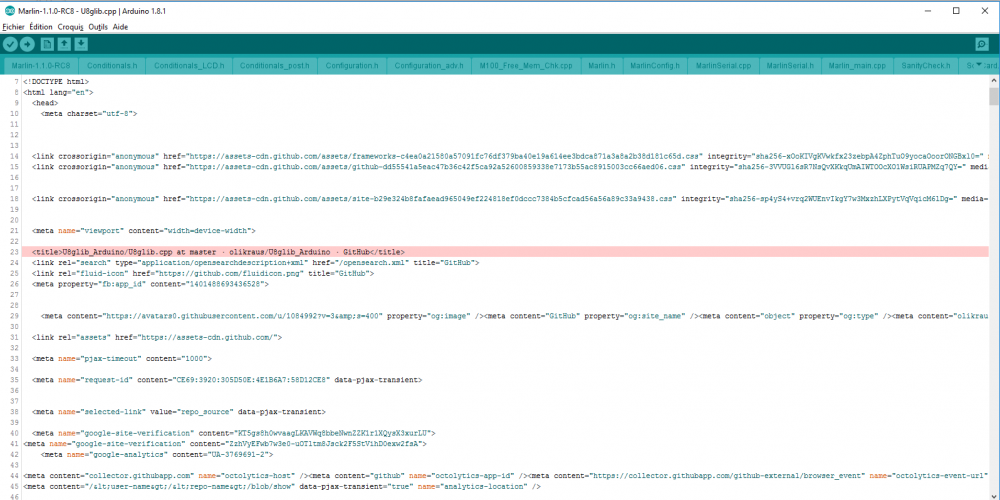
Task: Select the Conditionals_LCD.h tab
Action: (189, 66)
